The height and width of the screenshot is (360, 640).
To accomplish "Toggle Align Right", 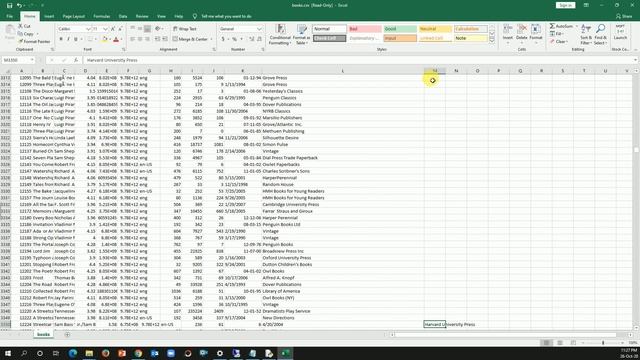I will click(x=147, y=39).
